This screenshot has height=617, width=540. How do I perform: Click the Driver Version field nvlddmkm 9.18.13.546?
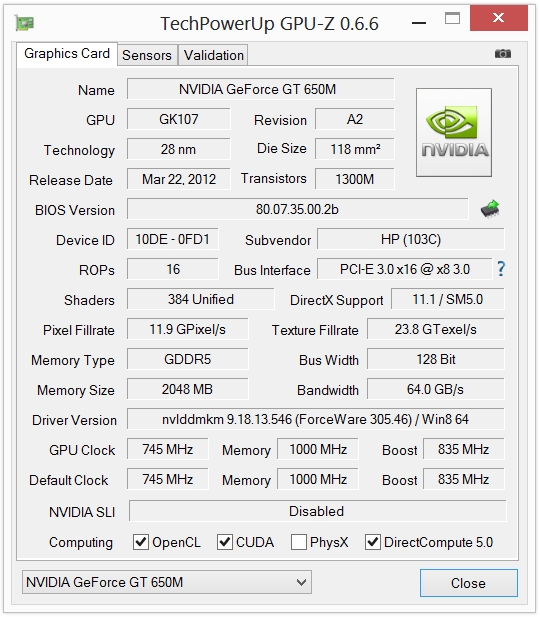(x=316, y=419)
